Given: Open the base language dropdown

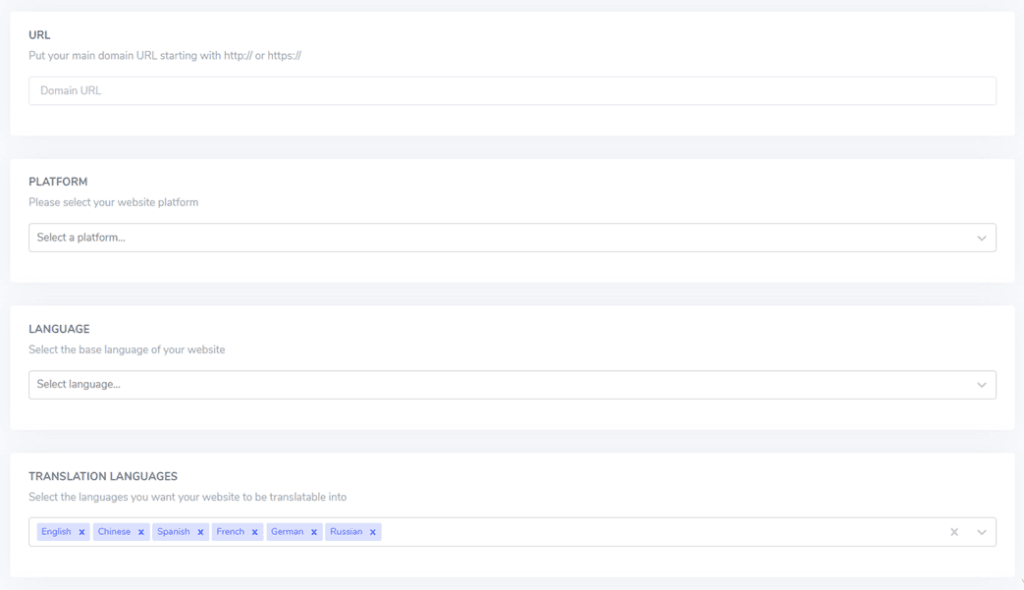Looking at the screenshot, I should [512, 384].
